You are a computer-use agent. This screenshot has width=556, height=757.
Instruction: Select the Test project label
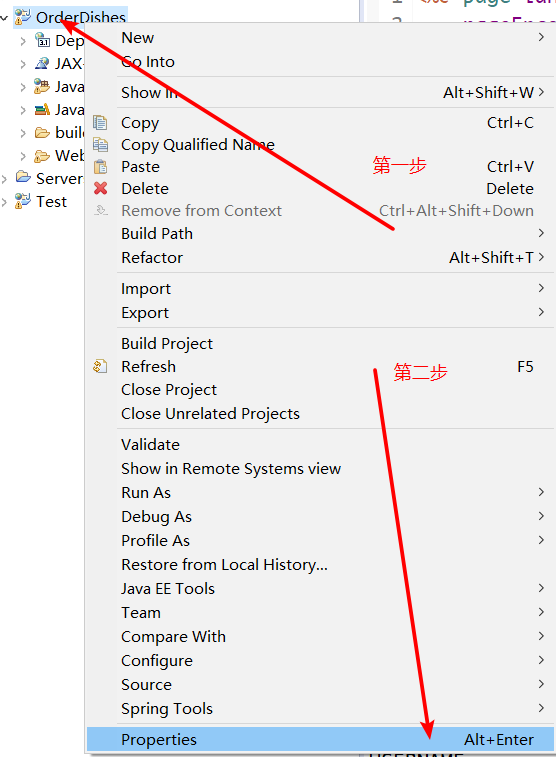pos(51,201)
